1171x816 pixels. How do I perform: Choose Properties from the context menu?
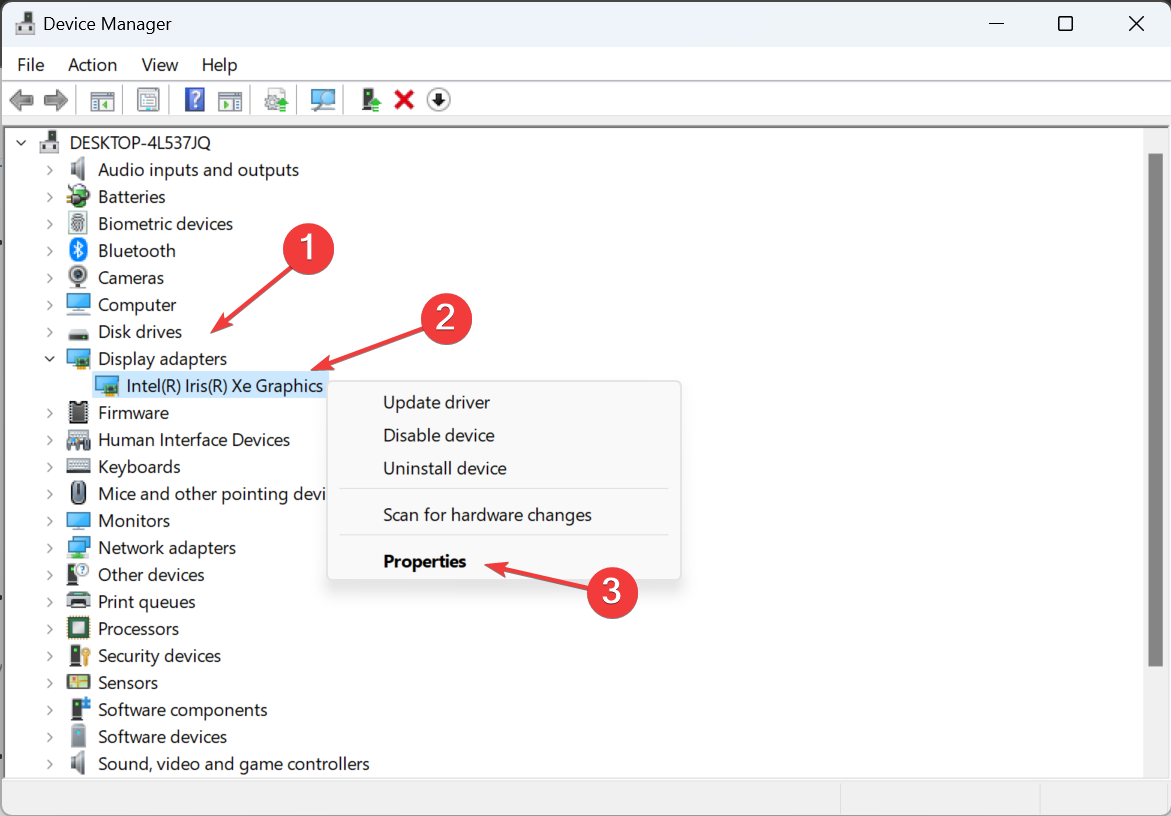(x=425, y=561)
